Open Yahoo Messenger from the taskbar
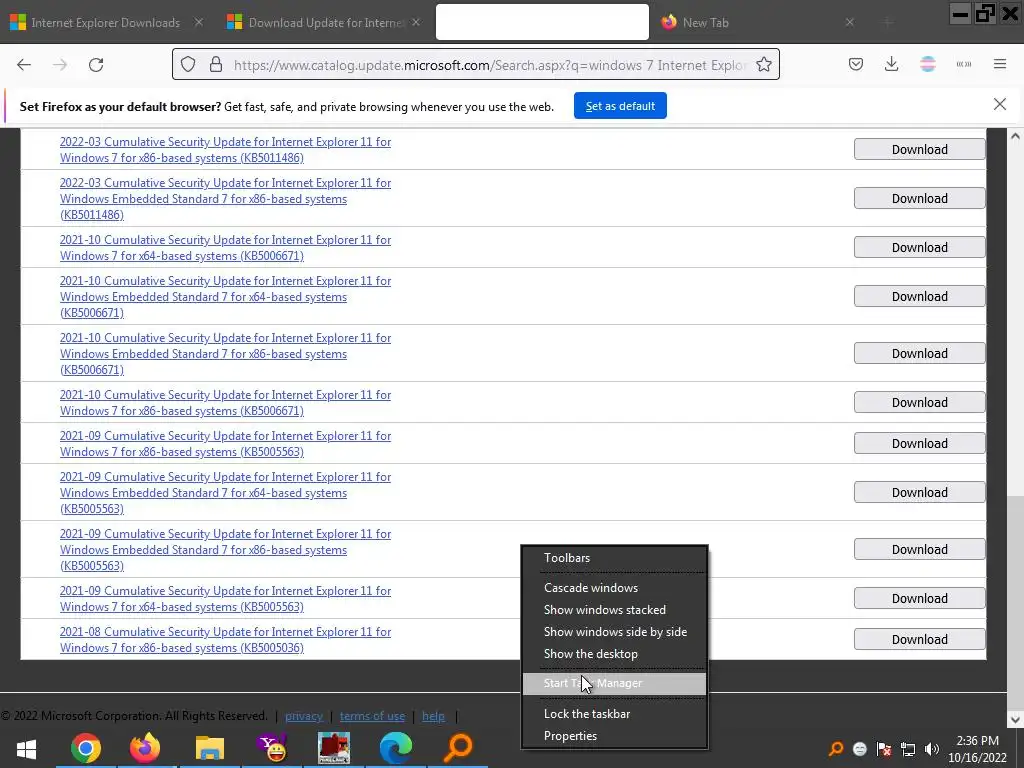1024x768 pixels. tap(272, 748)
